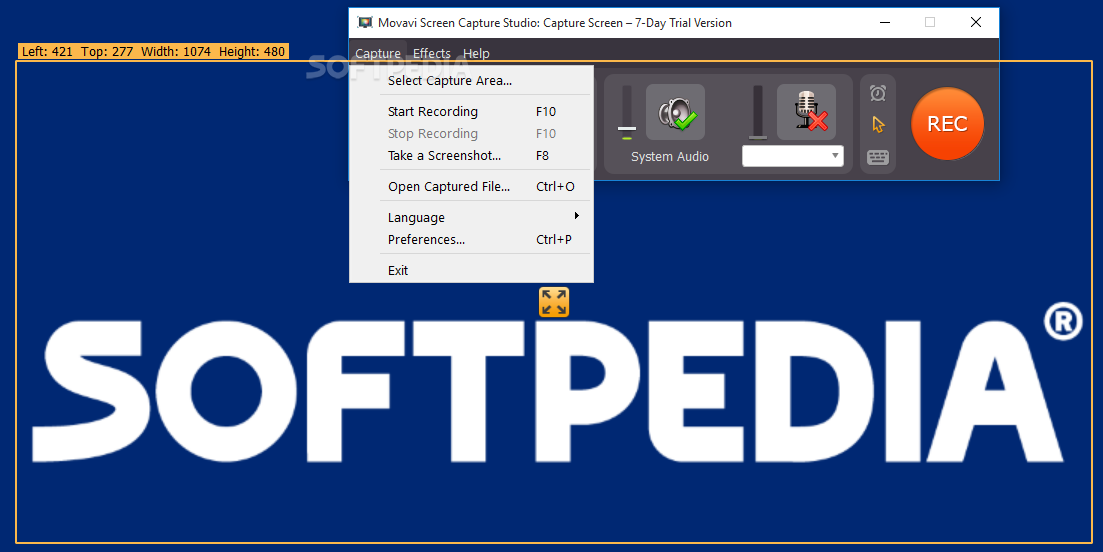Image resolution: width=1103 pixels, height=552 pixels.
Task: Choose Start Recording in the menu
Action: tap(471, 112)
